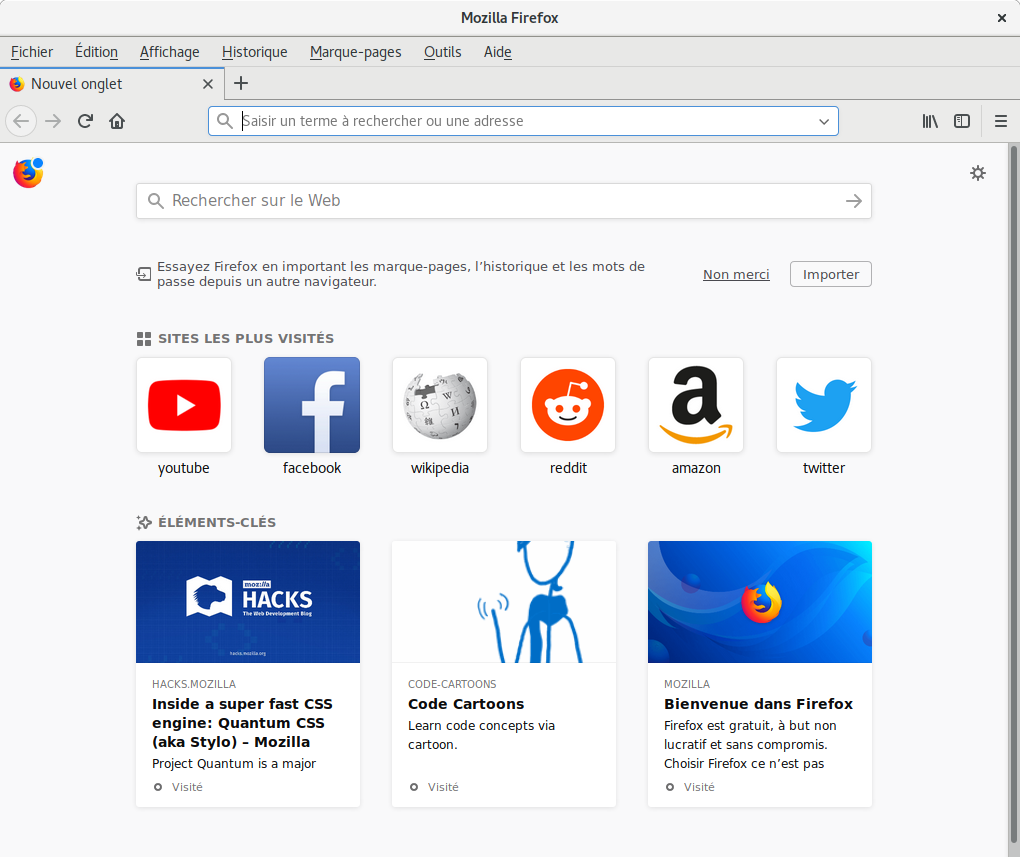This screenshot has height=857, width=1020.
Task: Click the Firefox logo with notification dot
Action: tap(28, 173)
